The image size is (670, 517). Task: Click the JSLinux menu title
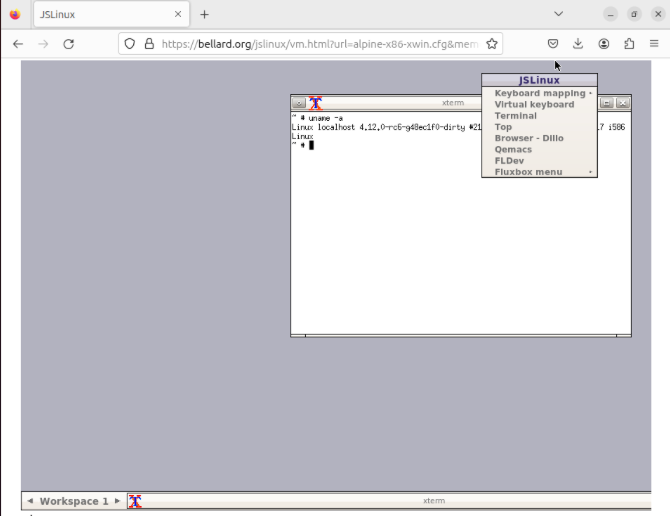pyautogui.click(x=539, y=80)
